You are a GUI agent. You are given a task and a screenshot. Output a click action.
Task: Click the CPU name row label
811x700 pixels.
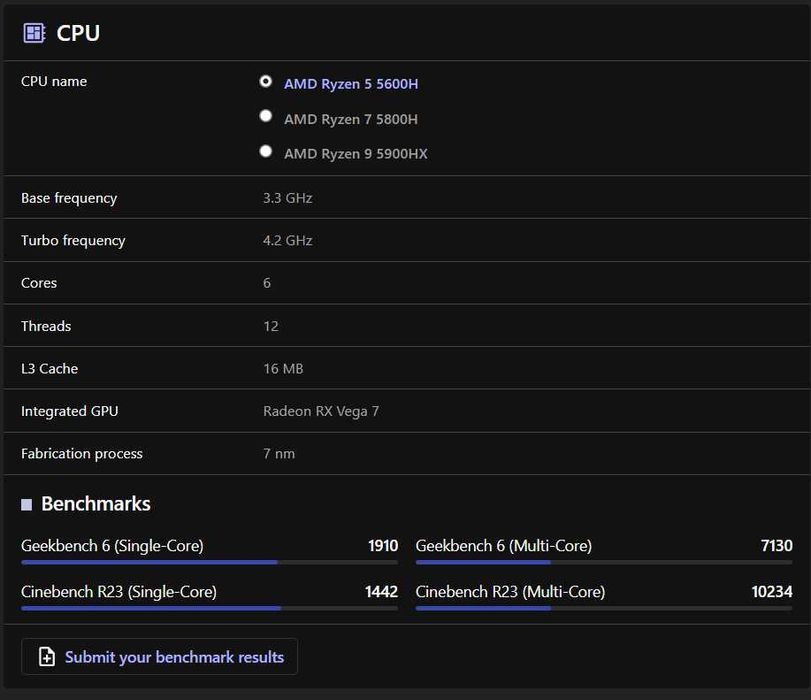point(54,81)
